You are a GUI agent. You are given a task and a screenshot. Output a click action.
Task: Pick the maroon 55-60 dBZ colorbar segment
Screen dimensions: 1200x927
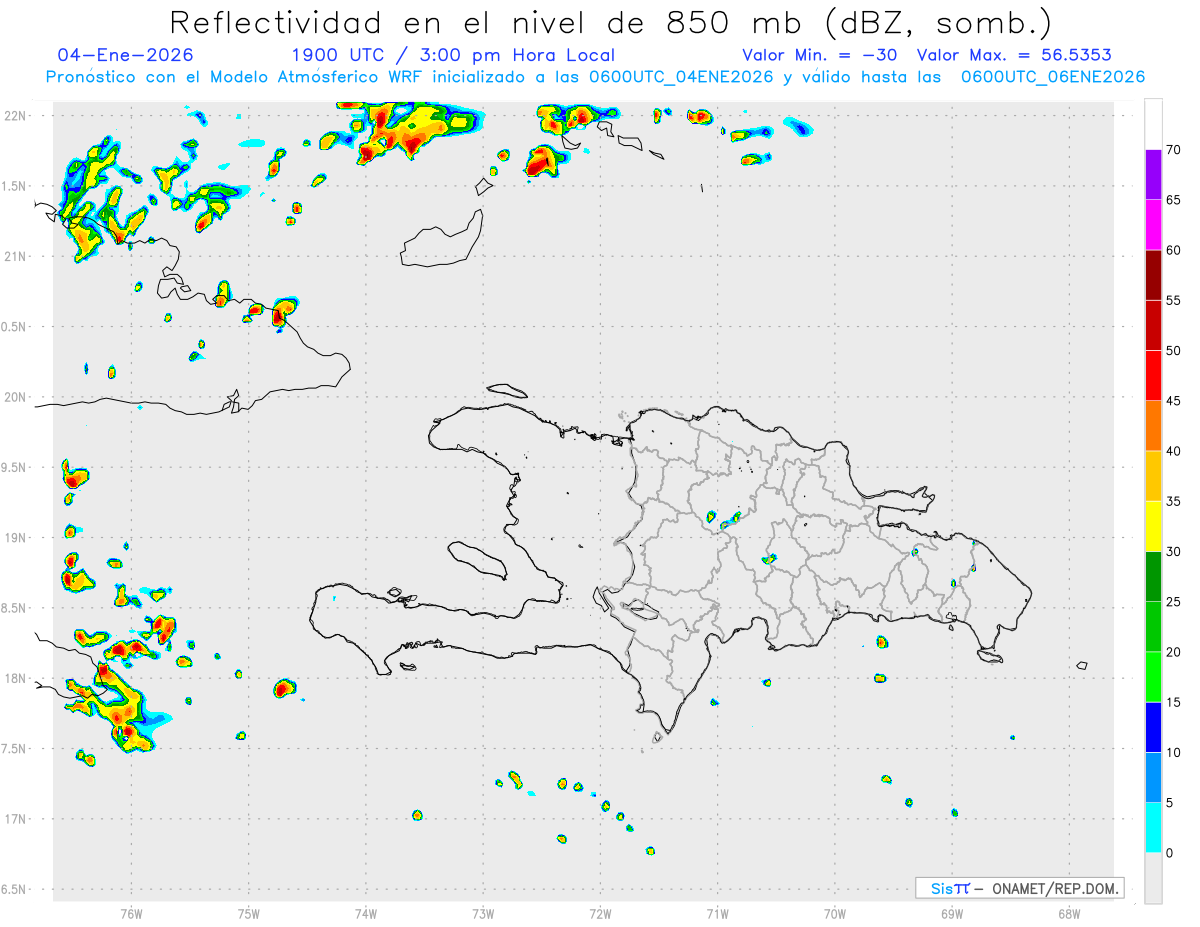(1153, 275)
